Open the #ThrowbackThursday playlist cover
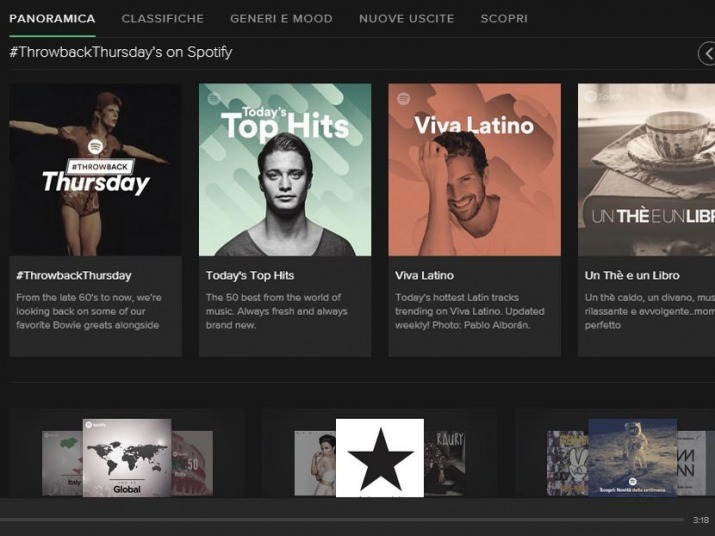The image size is (715, 536). tap(95, 170)
